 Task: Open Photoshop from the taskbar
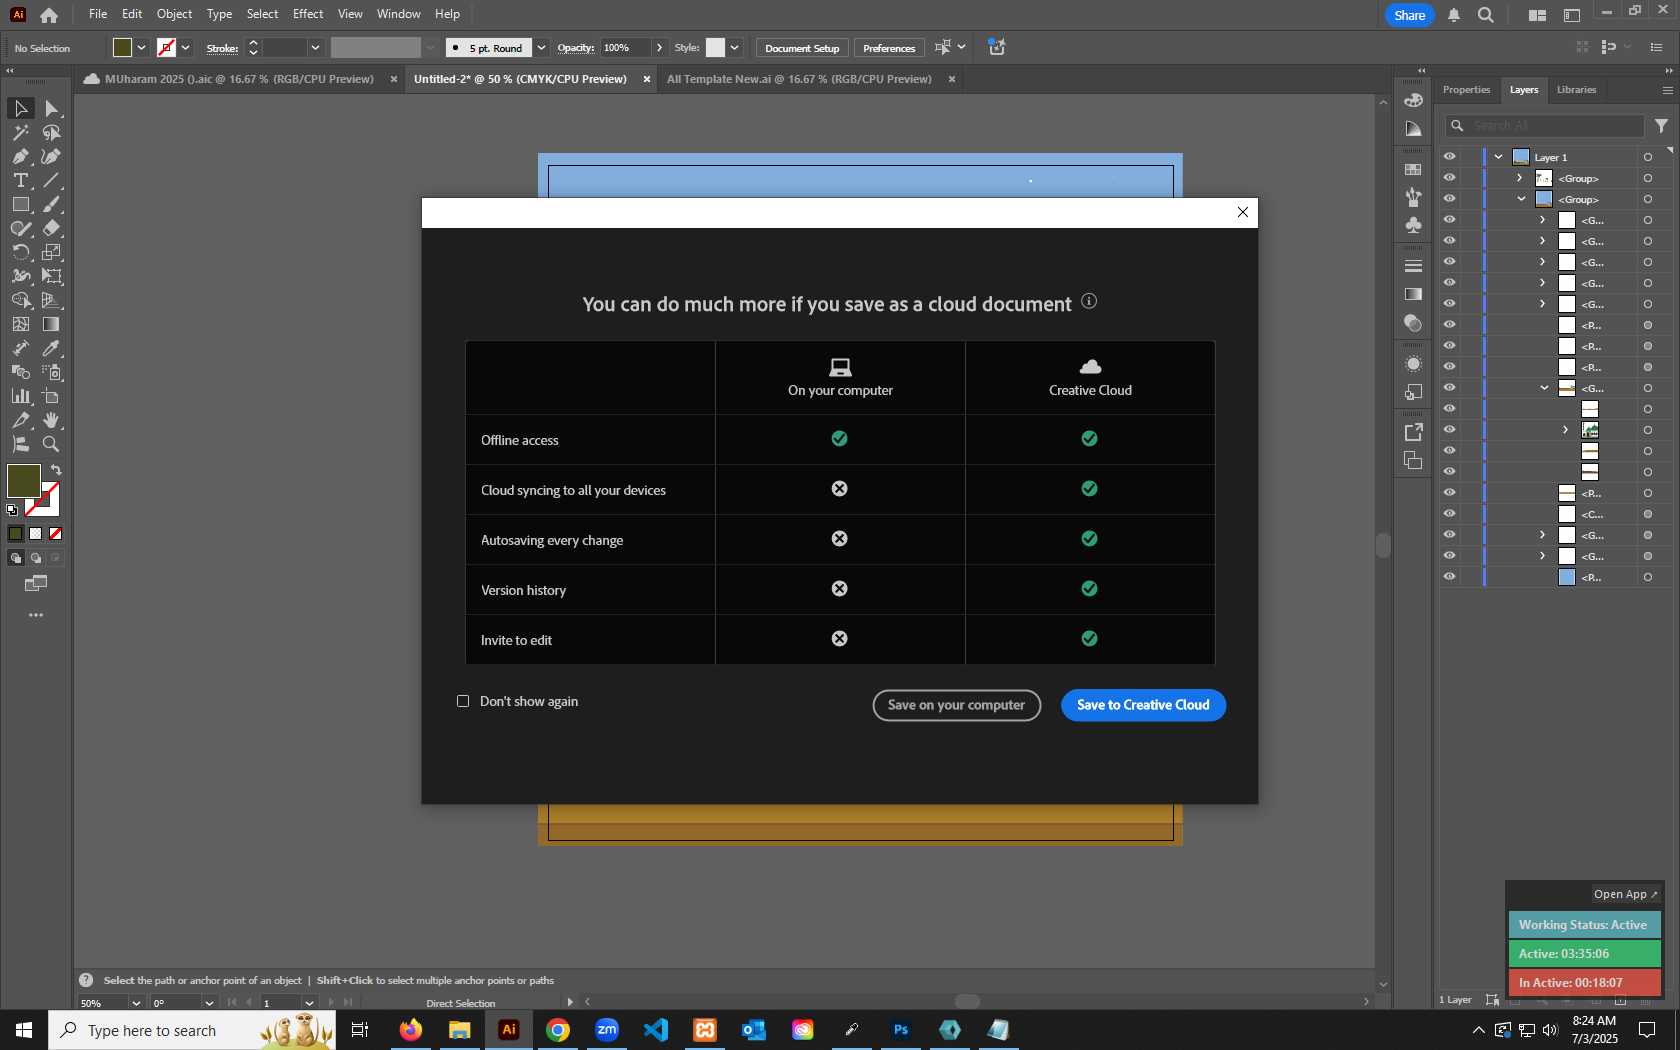pyautogui.click(x=901, y=1030)
